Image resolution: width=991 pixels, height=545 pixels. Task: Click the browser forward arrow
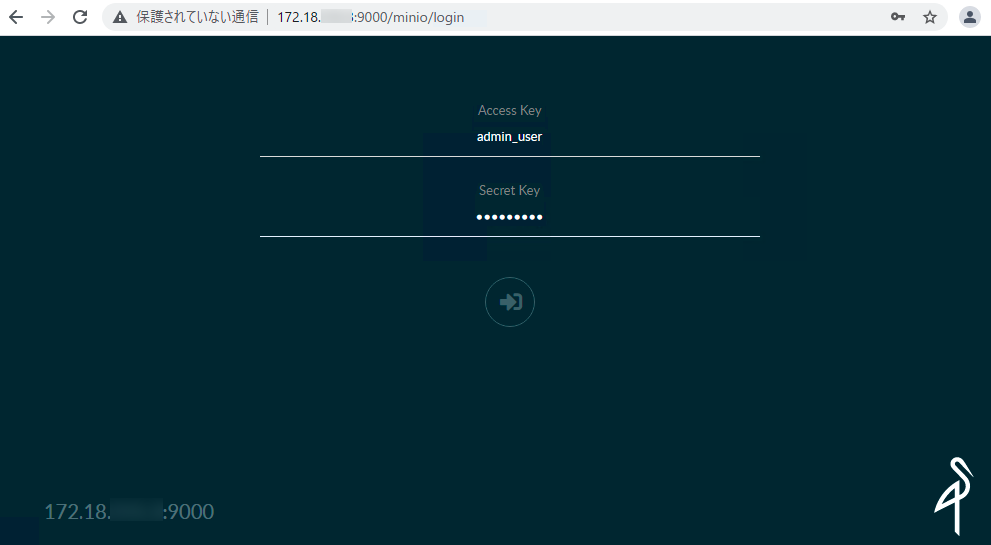point(48,17)
